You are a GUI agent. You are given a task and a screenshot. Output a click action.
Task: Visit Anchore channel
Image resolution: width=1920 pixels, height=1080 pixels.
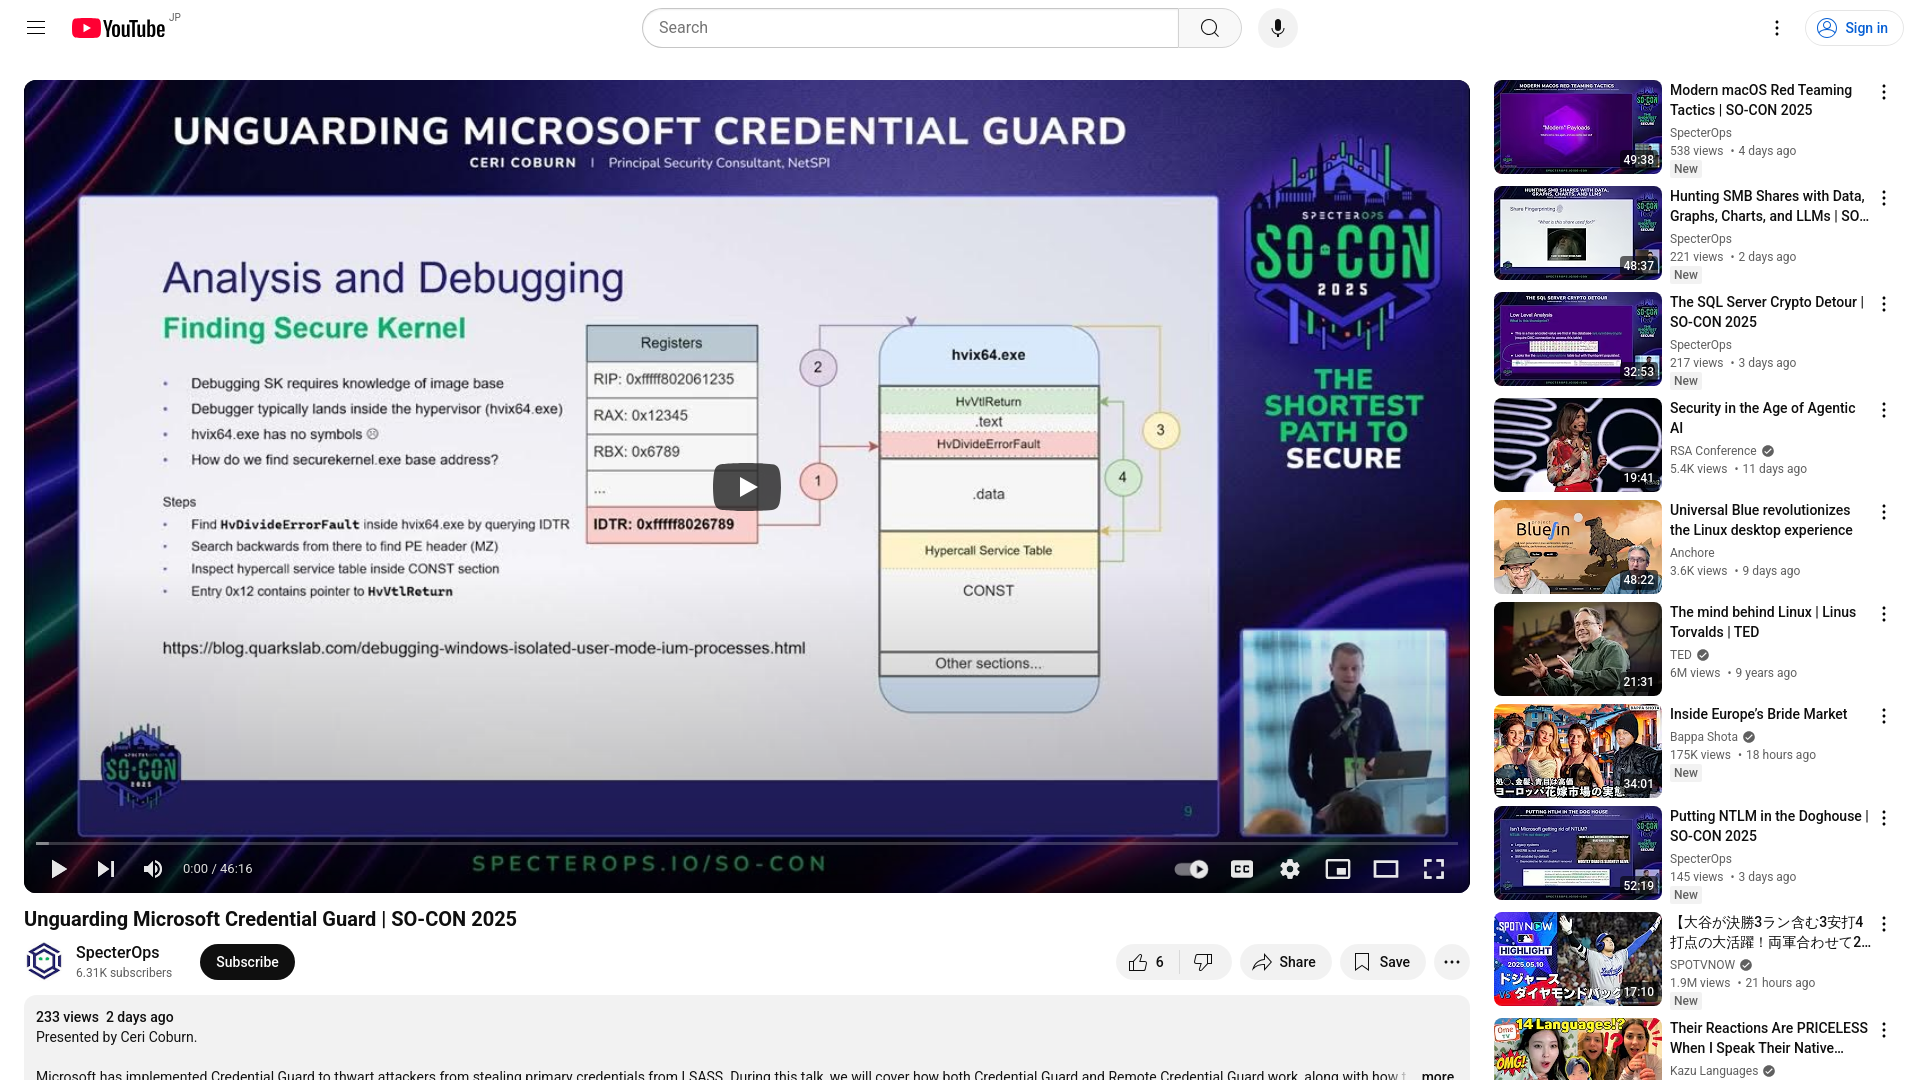pos(1692,553)
